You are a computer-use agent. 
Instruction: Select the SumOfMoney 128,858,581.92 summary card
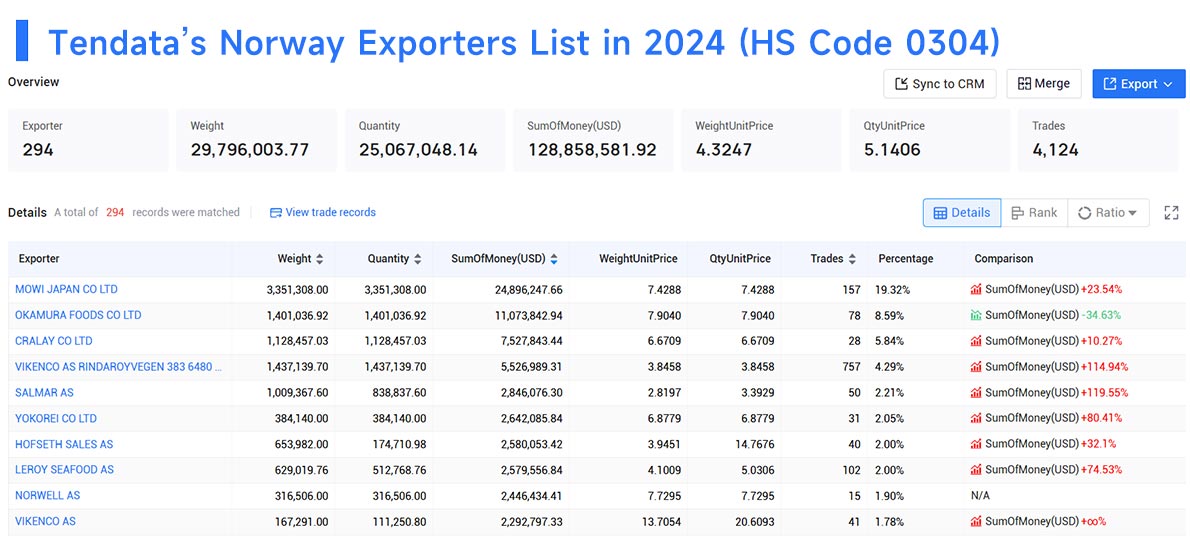593,140
